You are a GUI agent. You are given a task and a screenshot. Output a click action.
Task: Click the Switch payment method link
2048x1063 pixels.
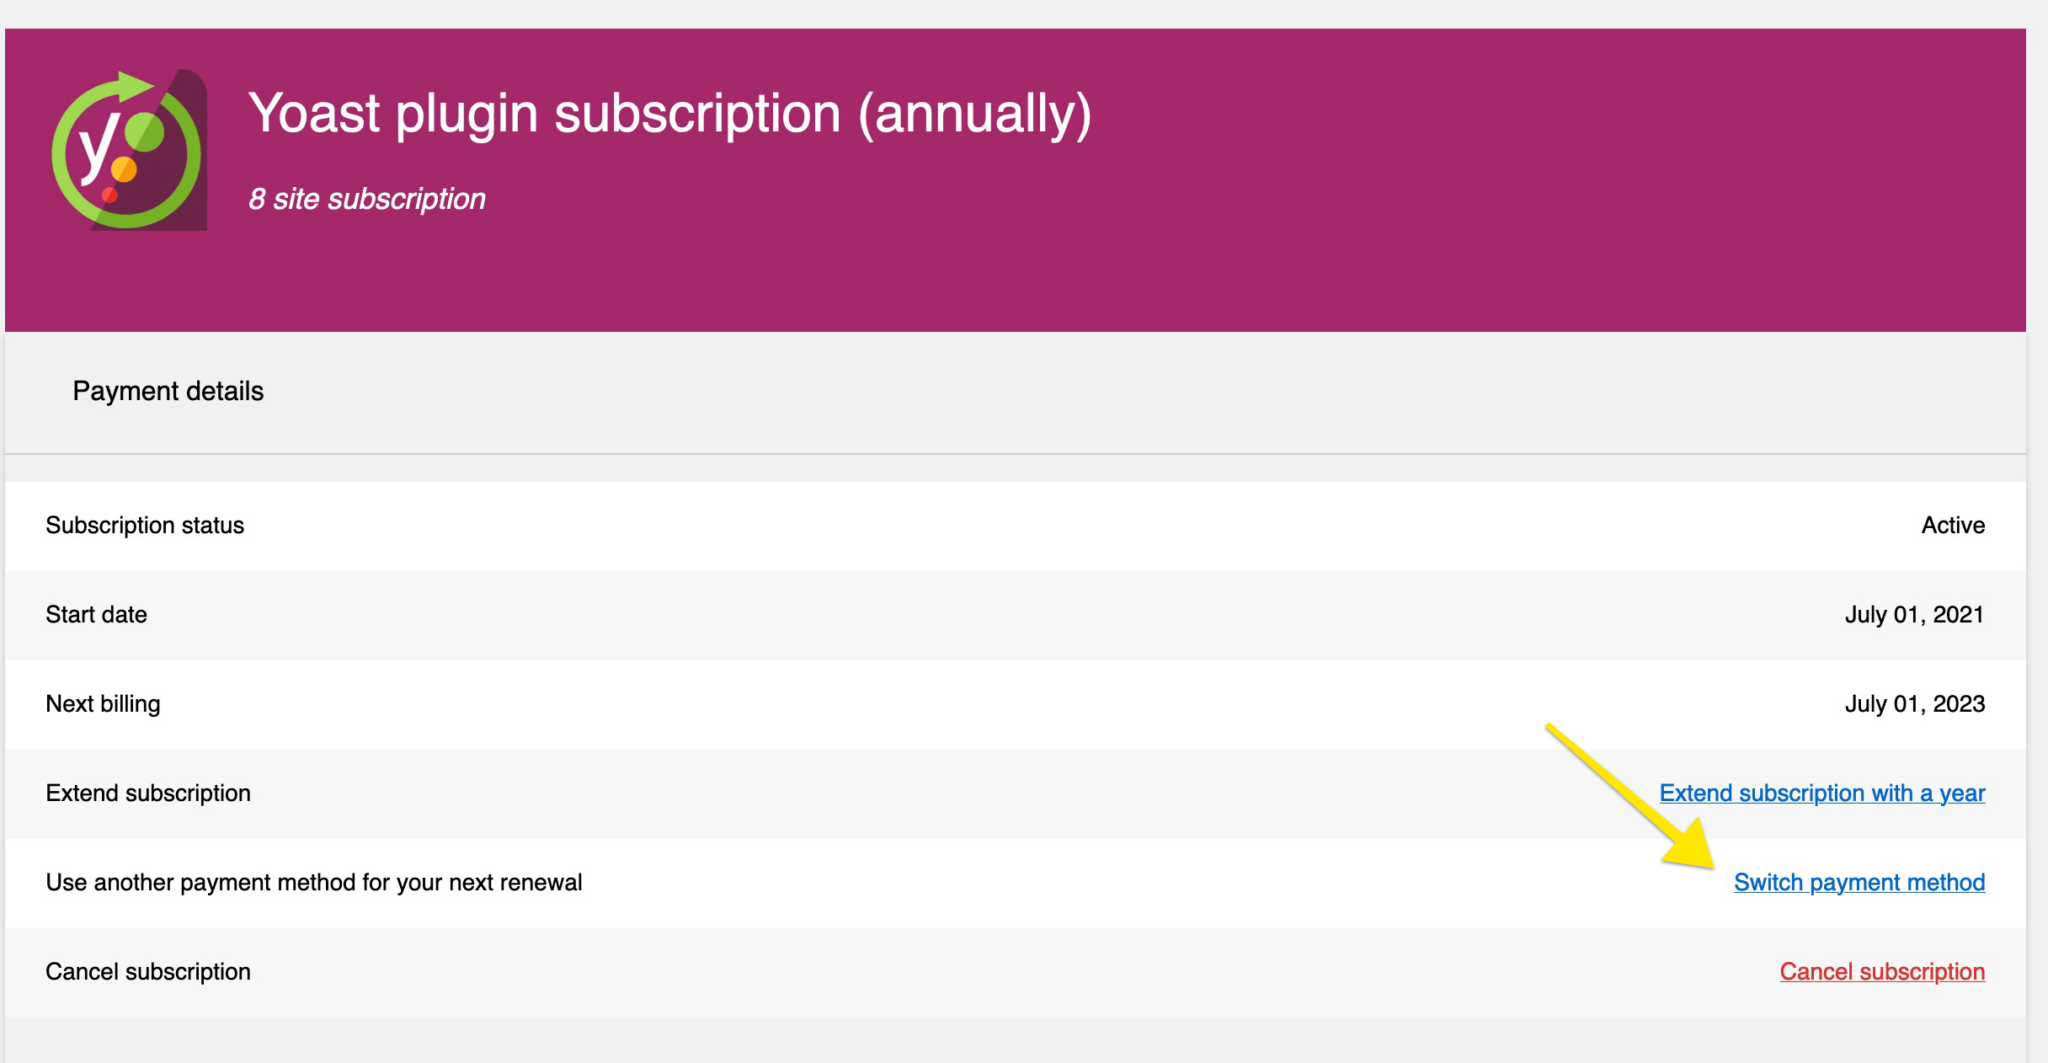coord(1859,882)
